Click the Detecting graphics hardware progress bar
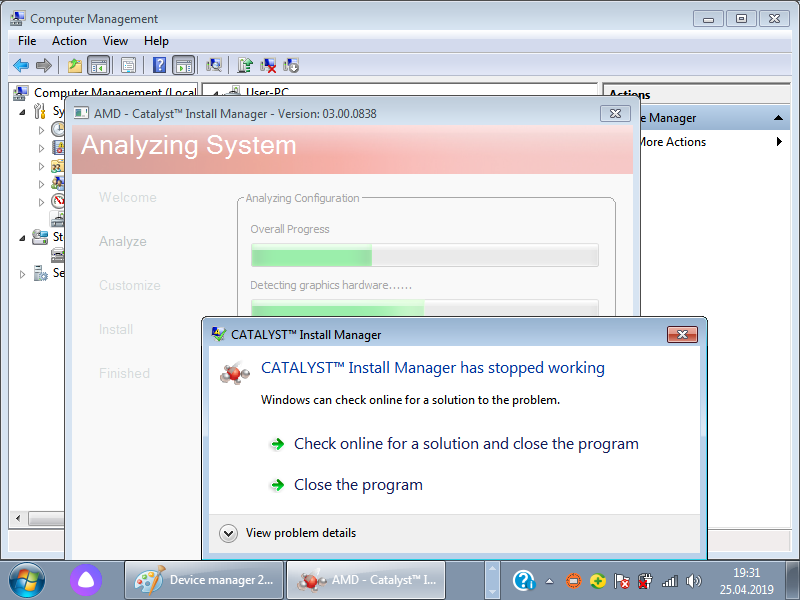 [x=424, y=308]
